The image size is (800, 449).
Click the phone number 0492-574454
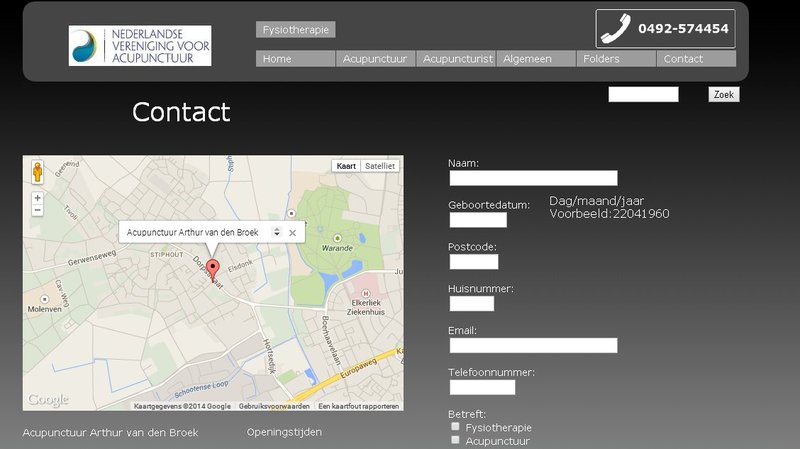[x=683, y=29]
